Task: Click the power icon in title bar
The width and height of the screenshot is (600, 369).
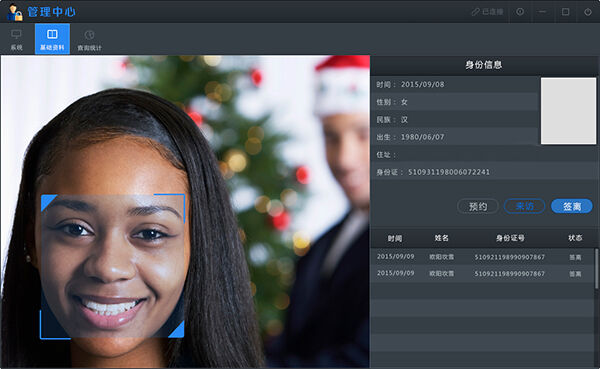Action: (588, 12)
